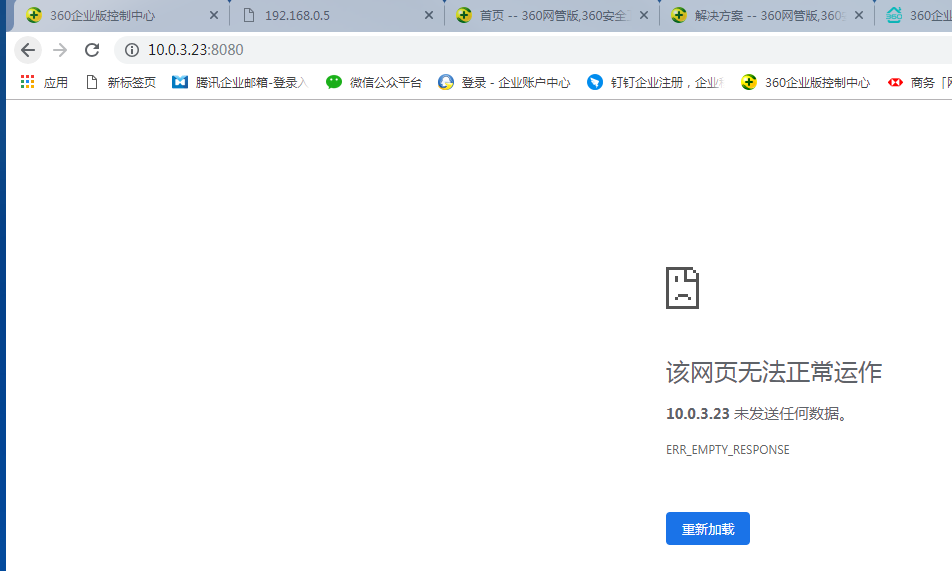Click the forward navigation arrow

coord(60,50)
